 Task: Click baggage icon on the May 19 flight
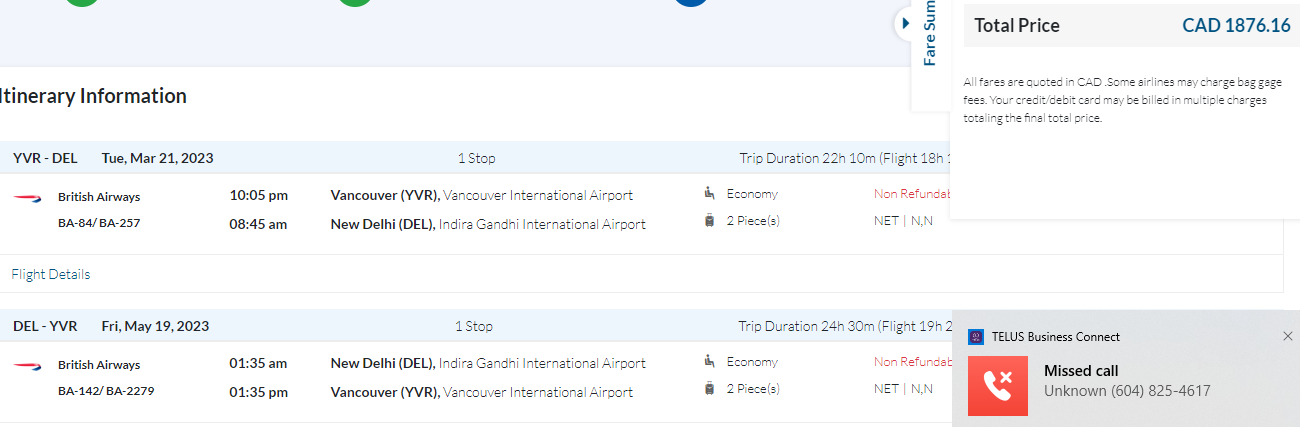click(709, 389)
